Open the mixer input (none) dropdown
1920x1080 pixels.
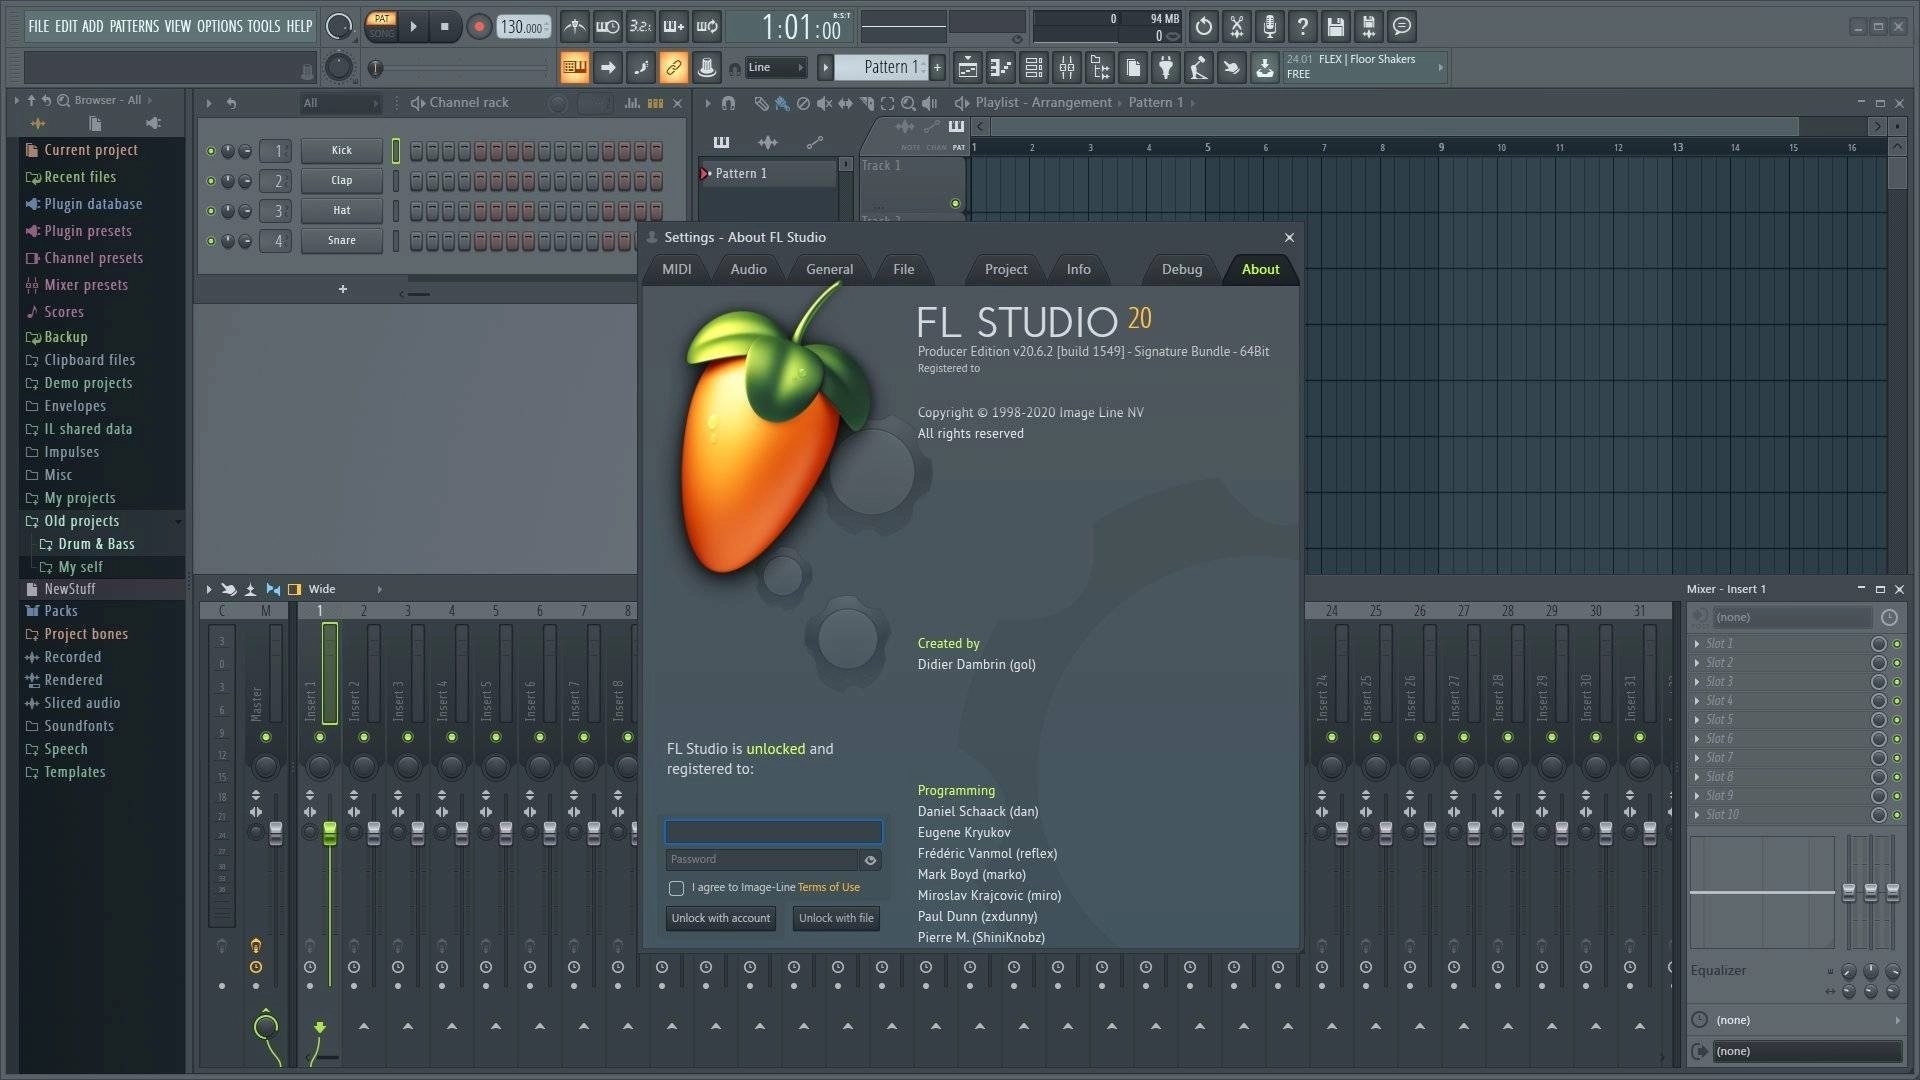[x=1792, y=618]
